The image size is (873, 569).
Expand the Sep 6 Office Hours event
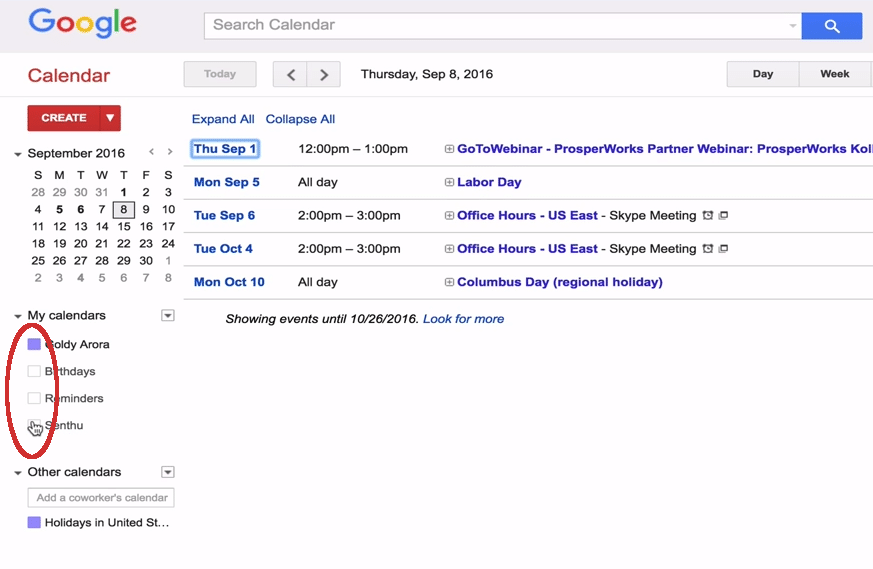(449, 215)
